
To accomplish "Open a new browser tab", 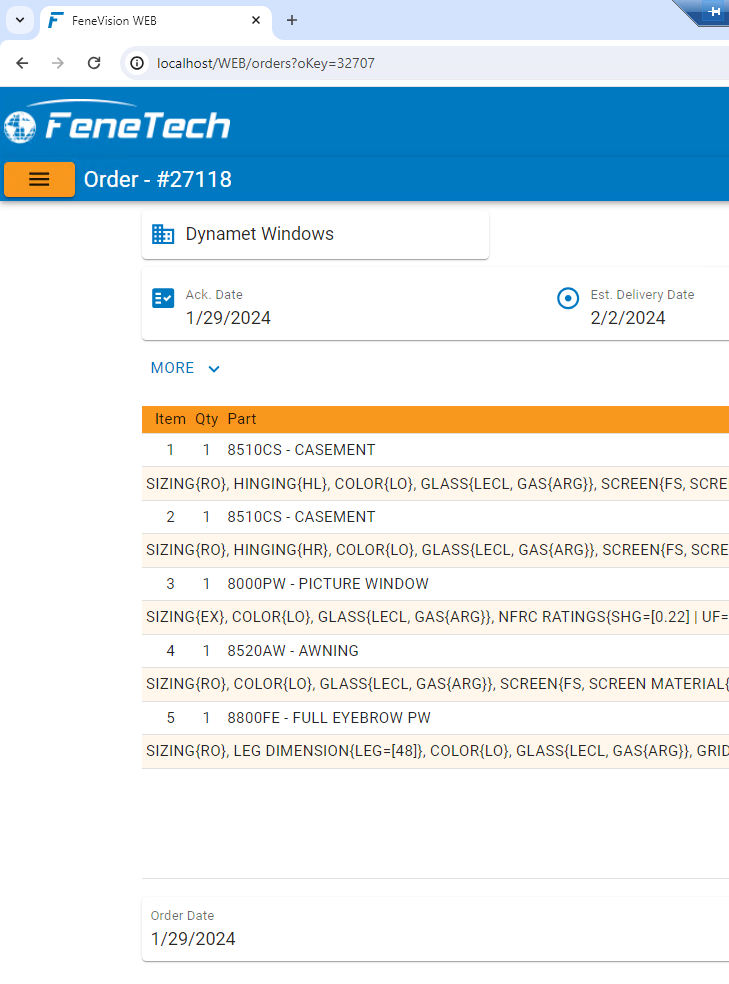I will pos(292,20).
